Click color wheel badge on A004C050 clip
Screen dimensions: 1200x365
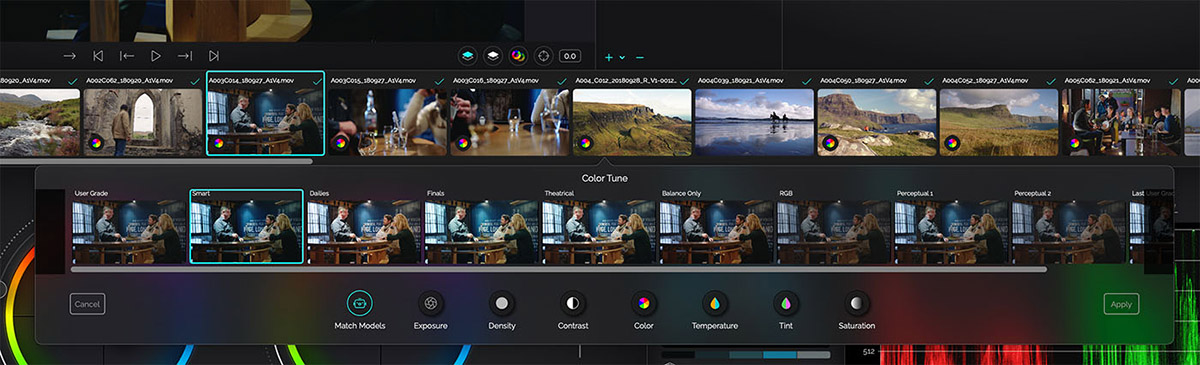click(x=831, y=143)
